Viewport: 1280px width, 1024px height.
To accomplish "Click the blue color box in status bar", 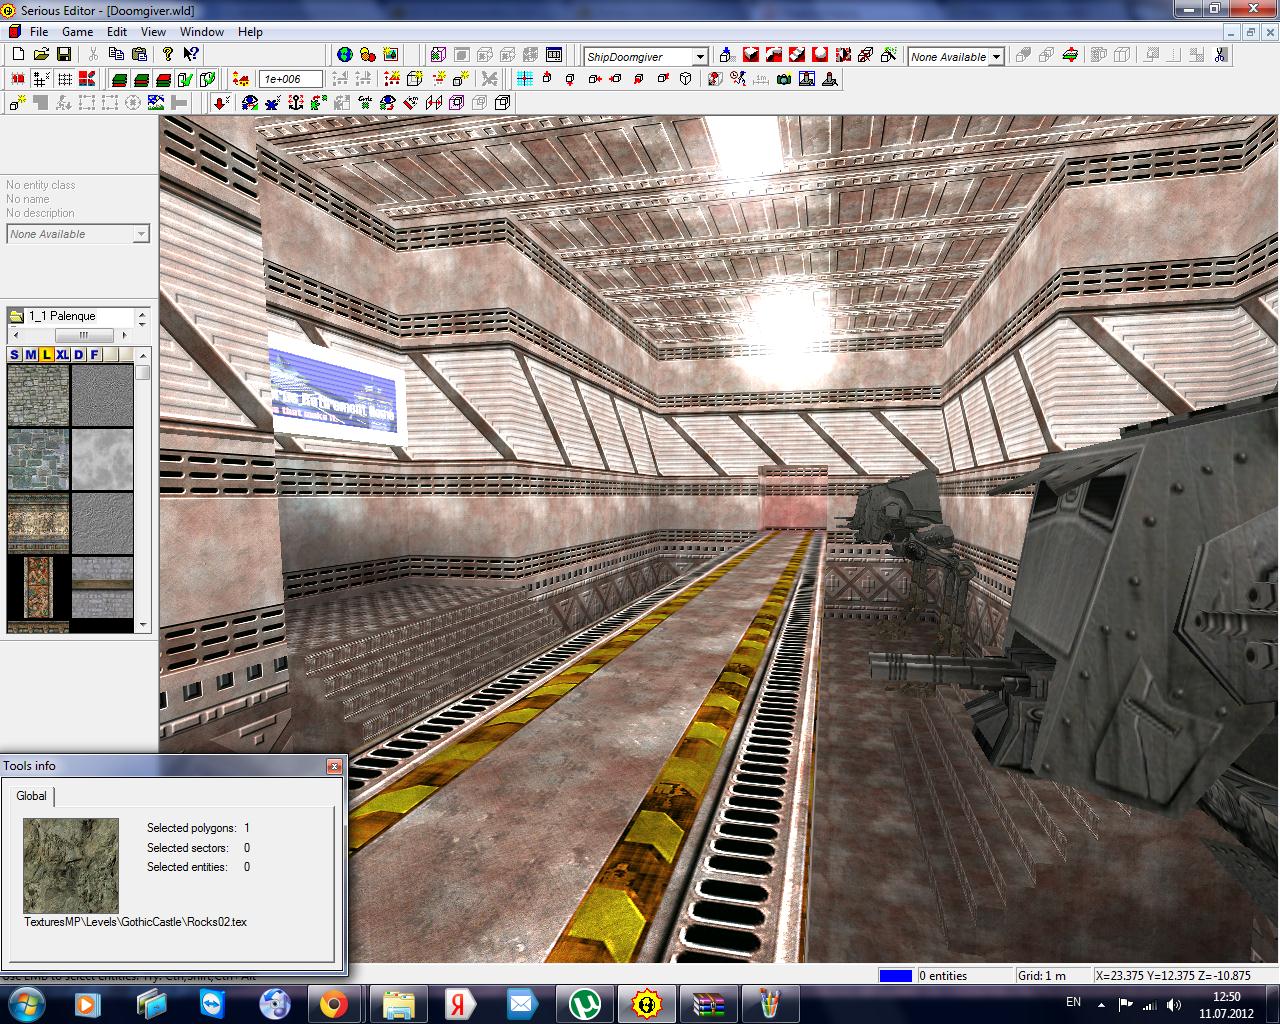I will [896, 976].
